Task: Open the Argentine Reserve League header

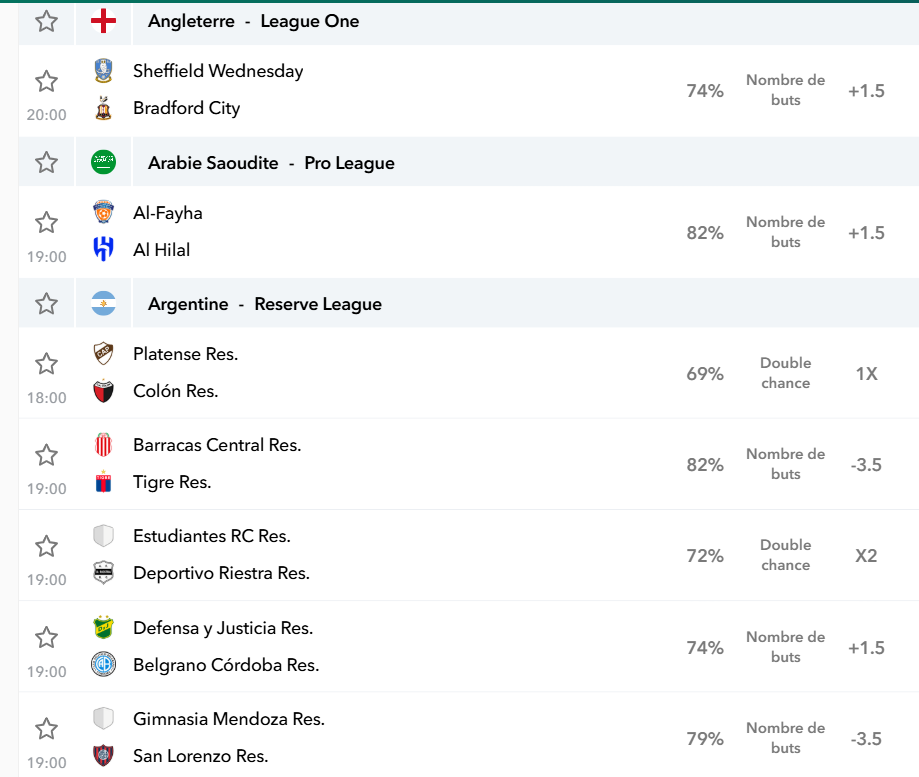Action: pyautogui.click(x=264, y=304)
